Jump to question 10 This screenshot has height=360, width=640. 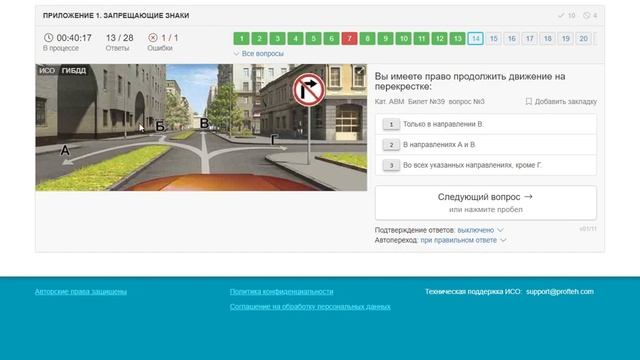click(403, 38)
